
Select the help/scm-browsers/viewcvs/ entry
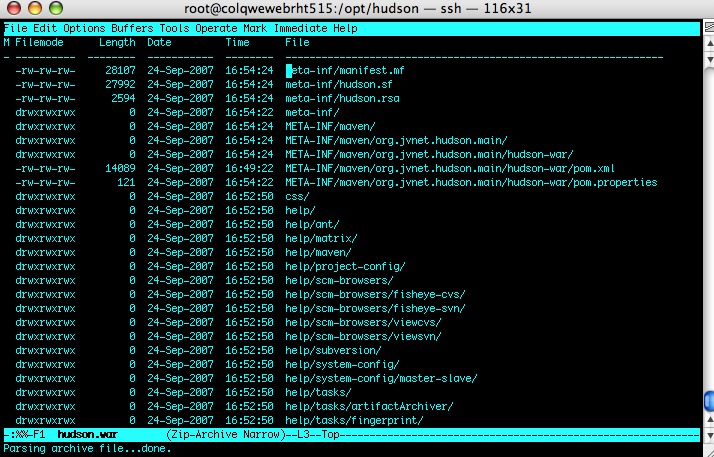363,323
